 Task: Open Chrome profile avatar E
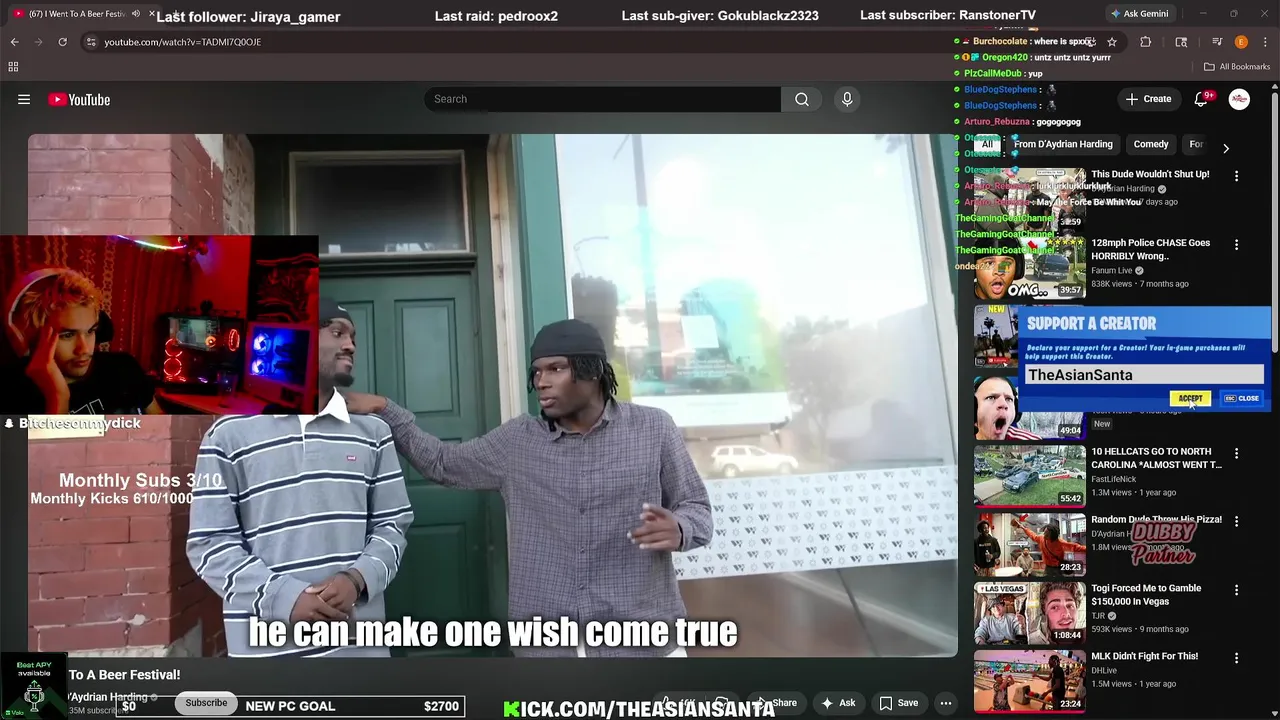coord(1241,42)
